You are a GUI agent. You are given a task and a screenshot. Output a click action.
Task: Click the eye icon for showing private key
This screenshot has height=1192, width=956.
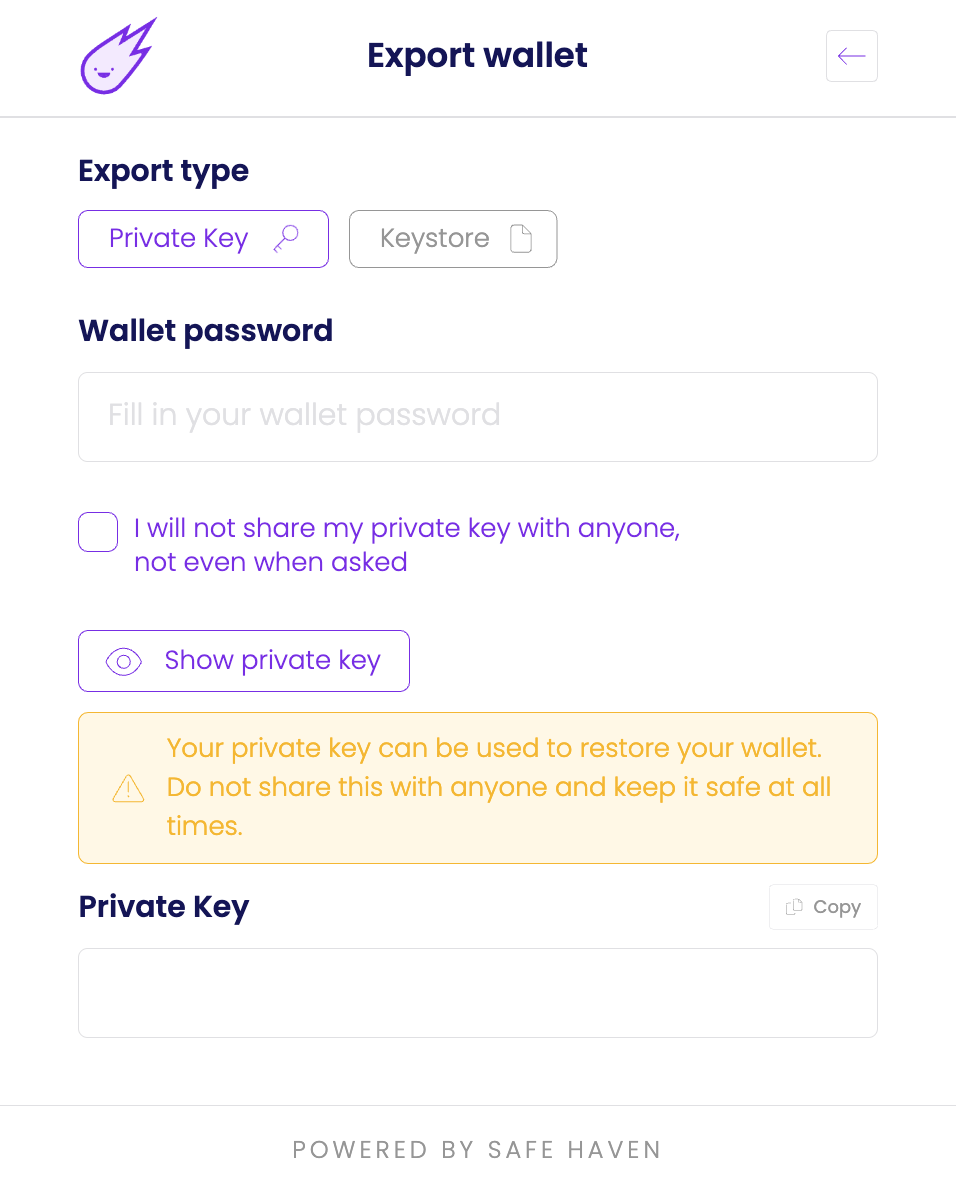124,661
